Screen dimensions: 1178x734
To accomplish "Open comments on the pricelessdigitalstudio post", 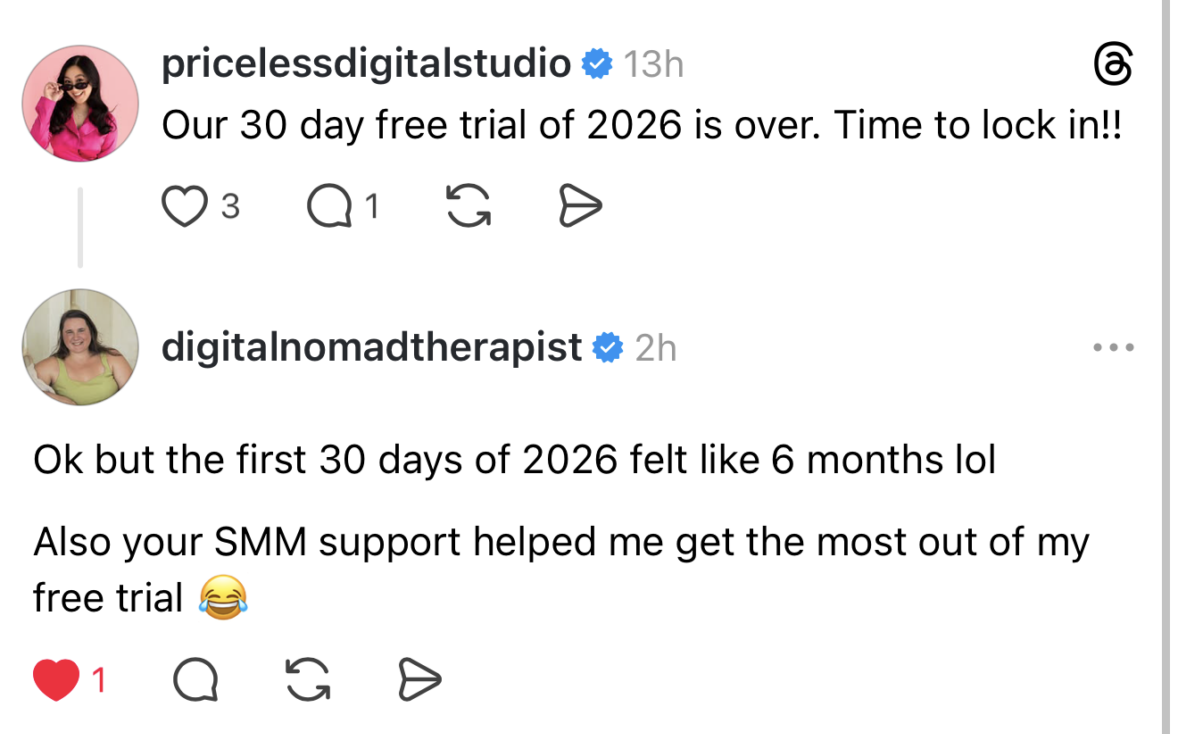I will [325, 207].
